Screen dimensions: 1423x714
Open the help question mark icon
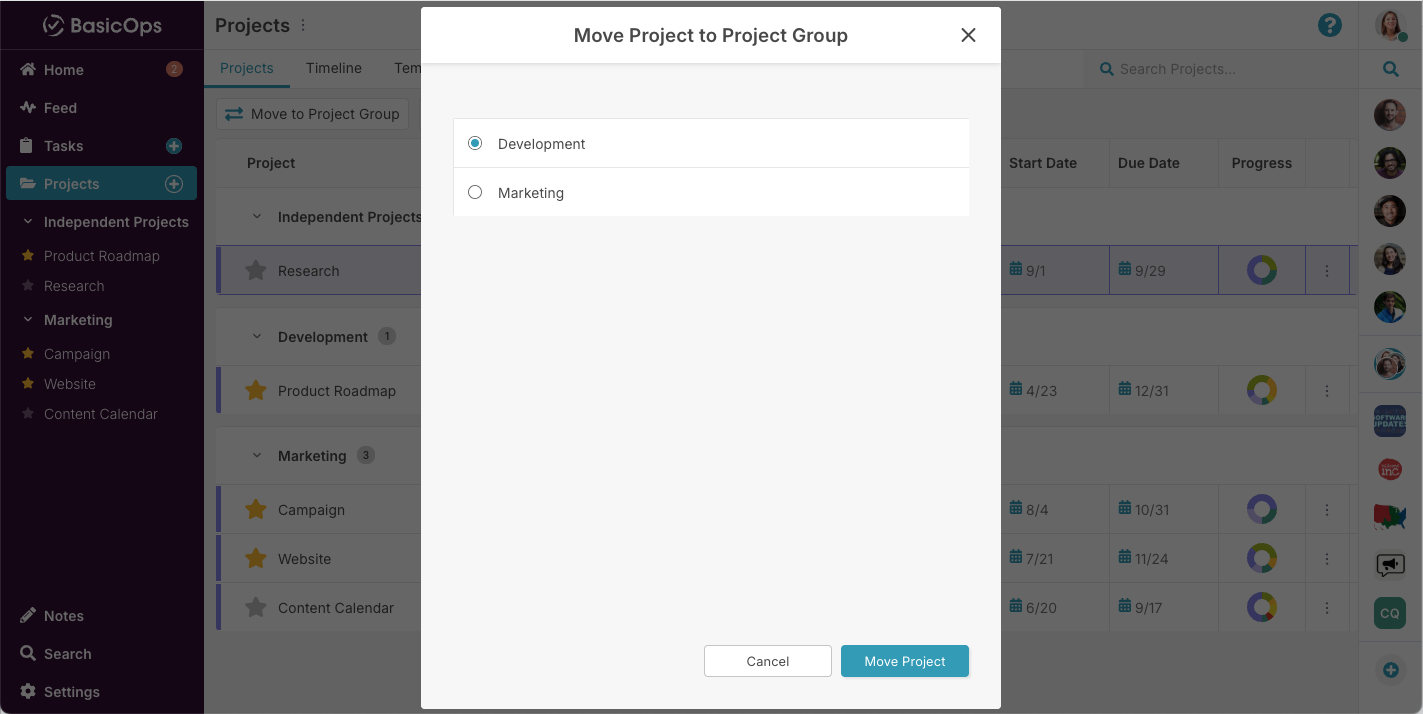(1330, 25)
